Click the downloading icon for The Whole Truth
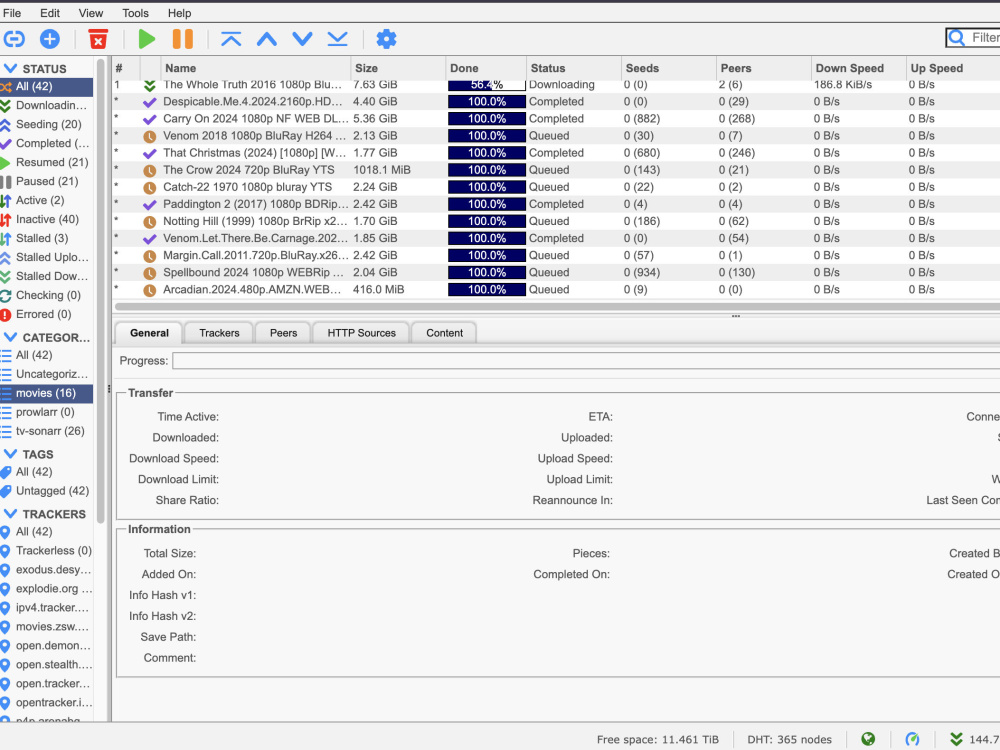 pos(150,85)
